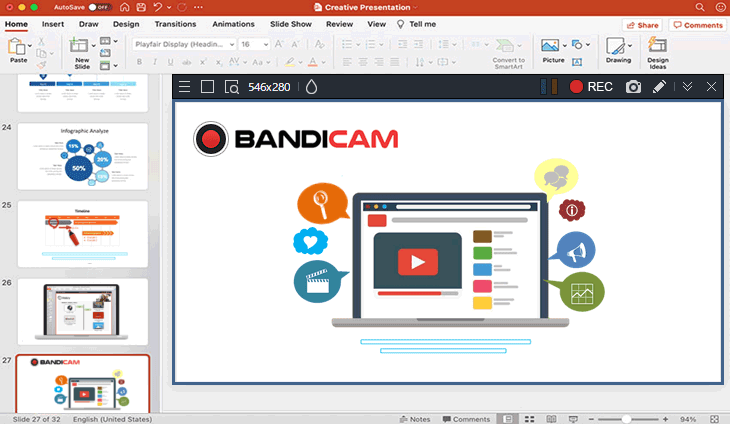
Task: Toggle AutoSave switch
Action: pos(99,7)
